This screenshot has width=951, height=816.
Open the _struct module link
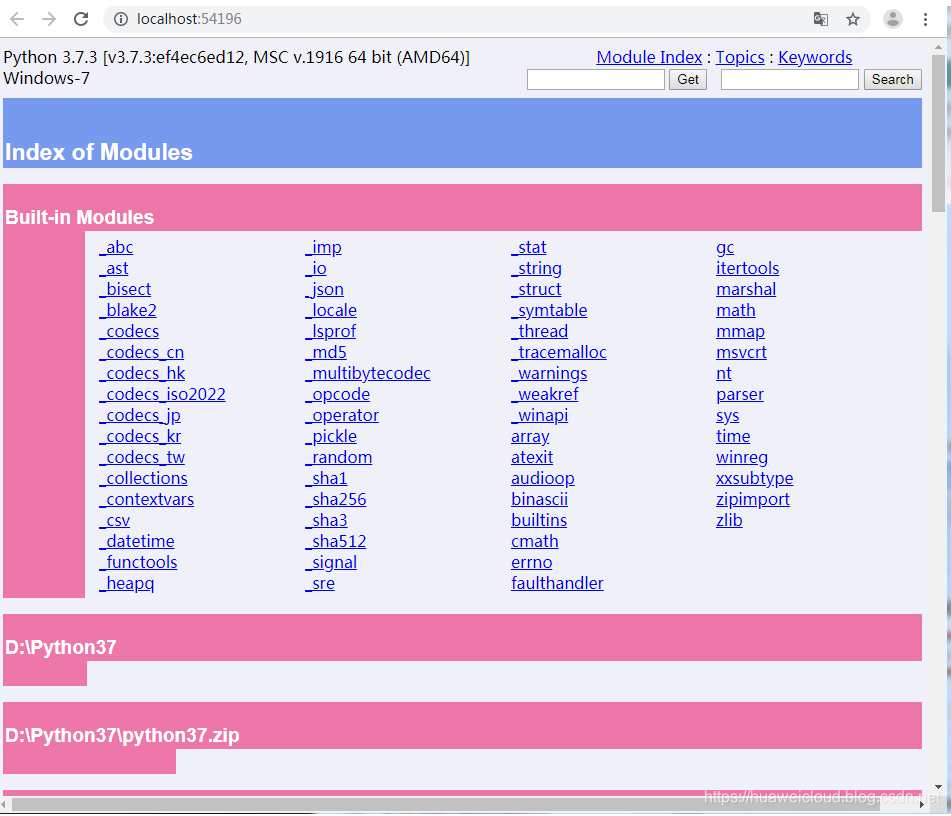click(537, 289)
